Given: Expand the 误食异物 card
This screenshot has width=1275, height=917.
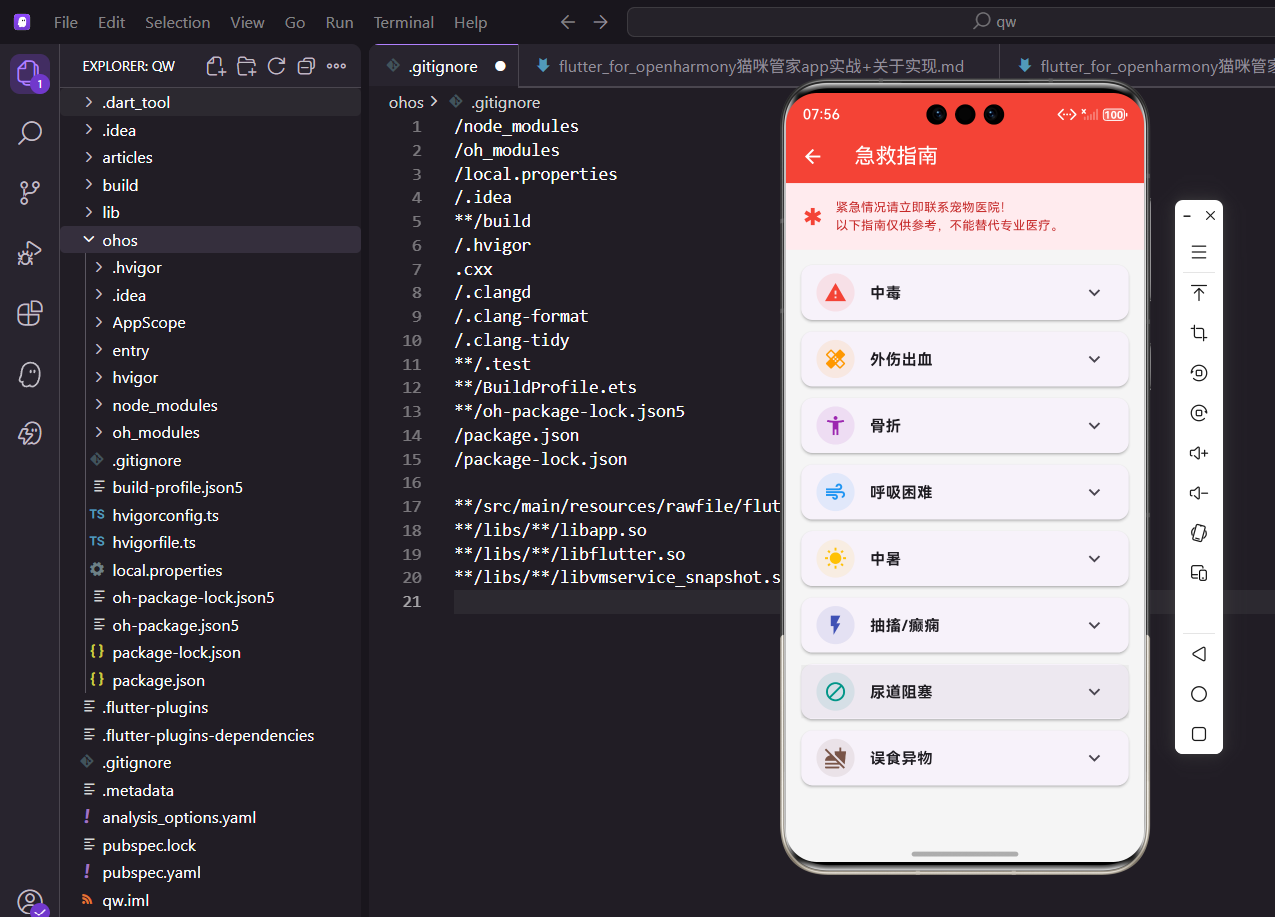Looking at the screenshot, I should 965,758.
